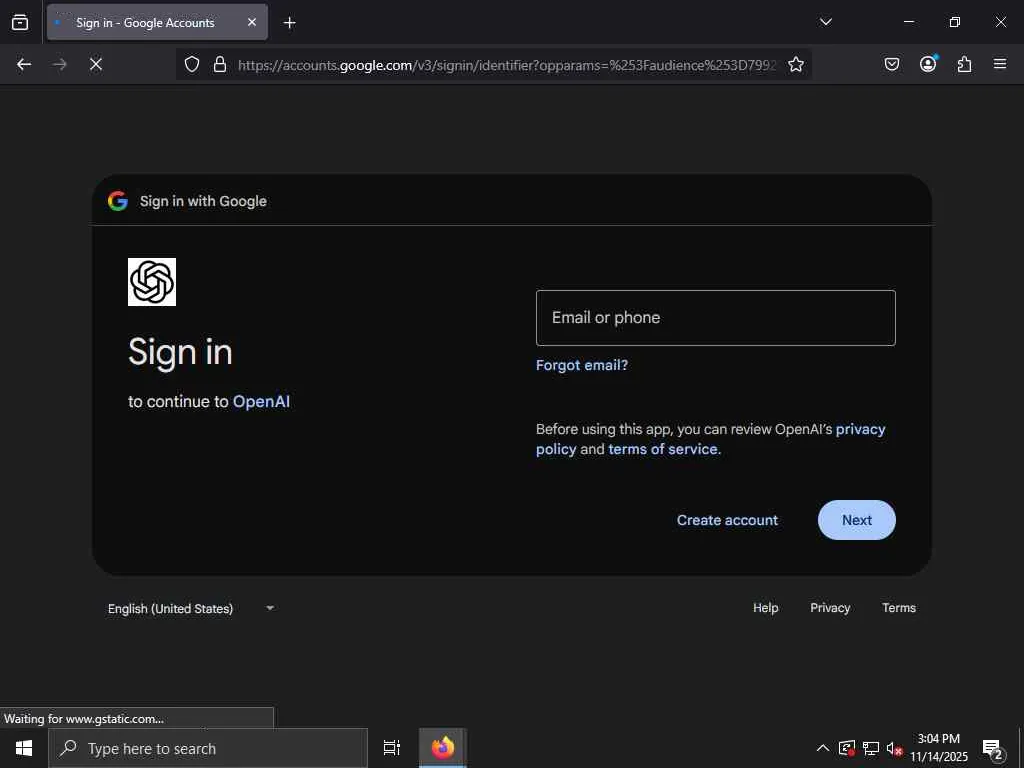The width and height of the screenshot is (1024, 768).
Task: Expand the list all tabs chevron
Action: click(x=825, y=22)
